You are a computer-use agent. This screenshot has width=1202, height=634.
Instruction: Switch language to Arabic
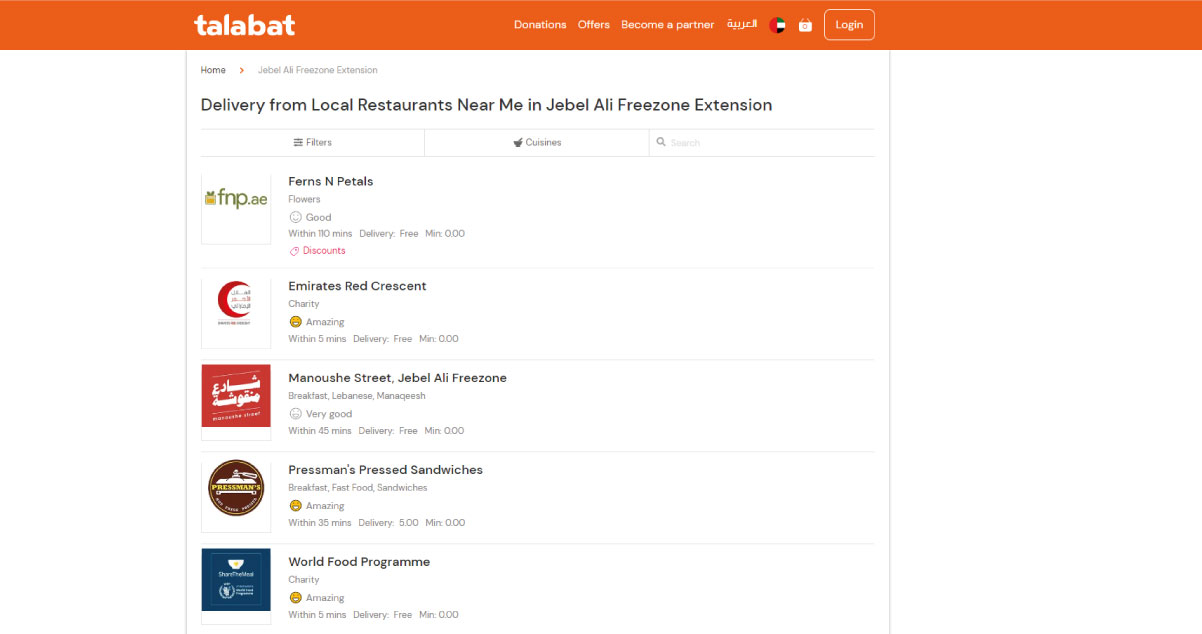click(x=741, y=25)
